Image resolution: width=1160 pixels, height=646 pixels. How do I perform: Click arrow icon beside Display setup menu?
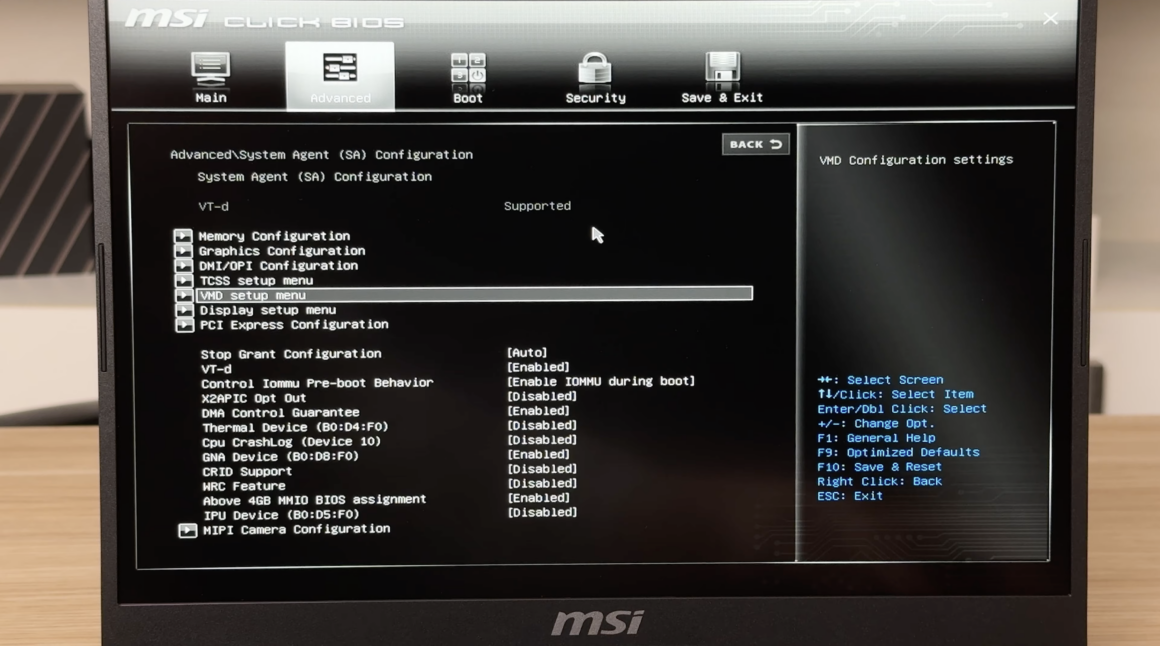(x=184, y=310)
